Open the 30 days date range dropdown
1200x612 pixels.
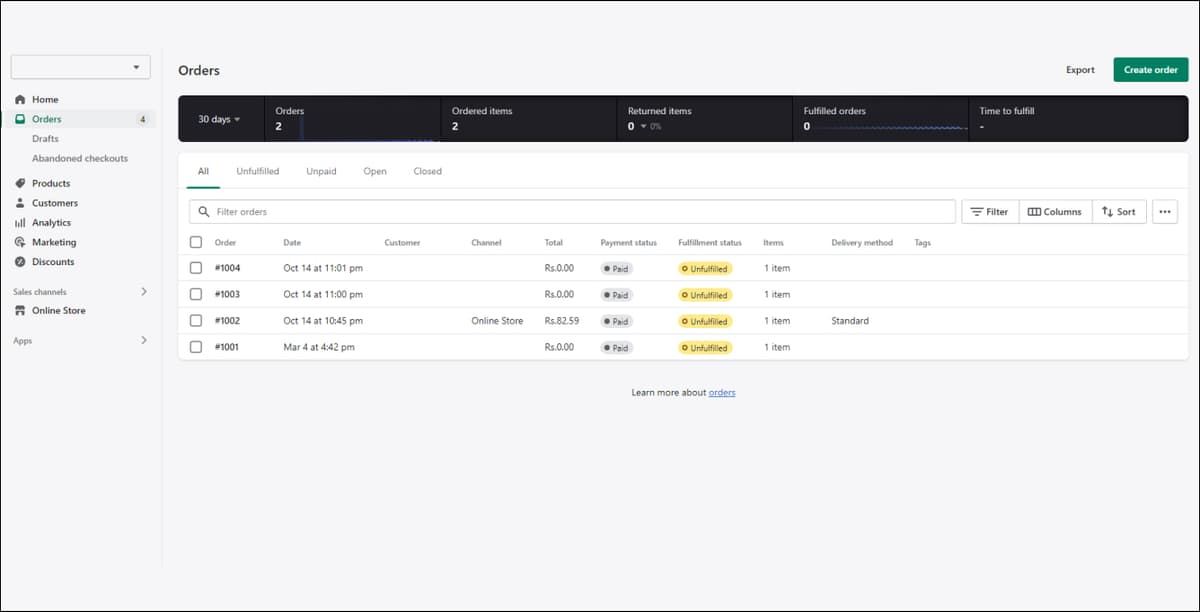(x=219, y=119)
